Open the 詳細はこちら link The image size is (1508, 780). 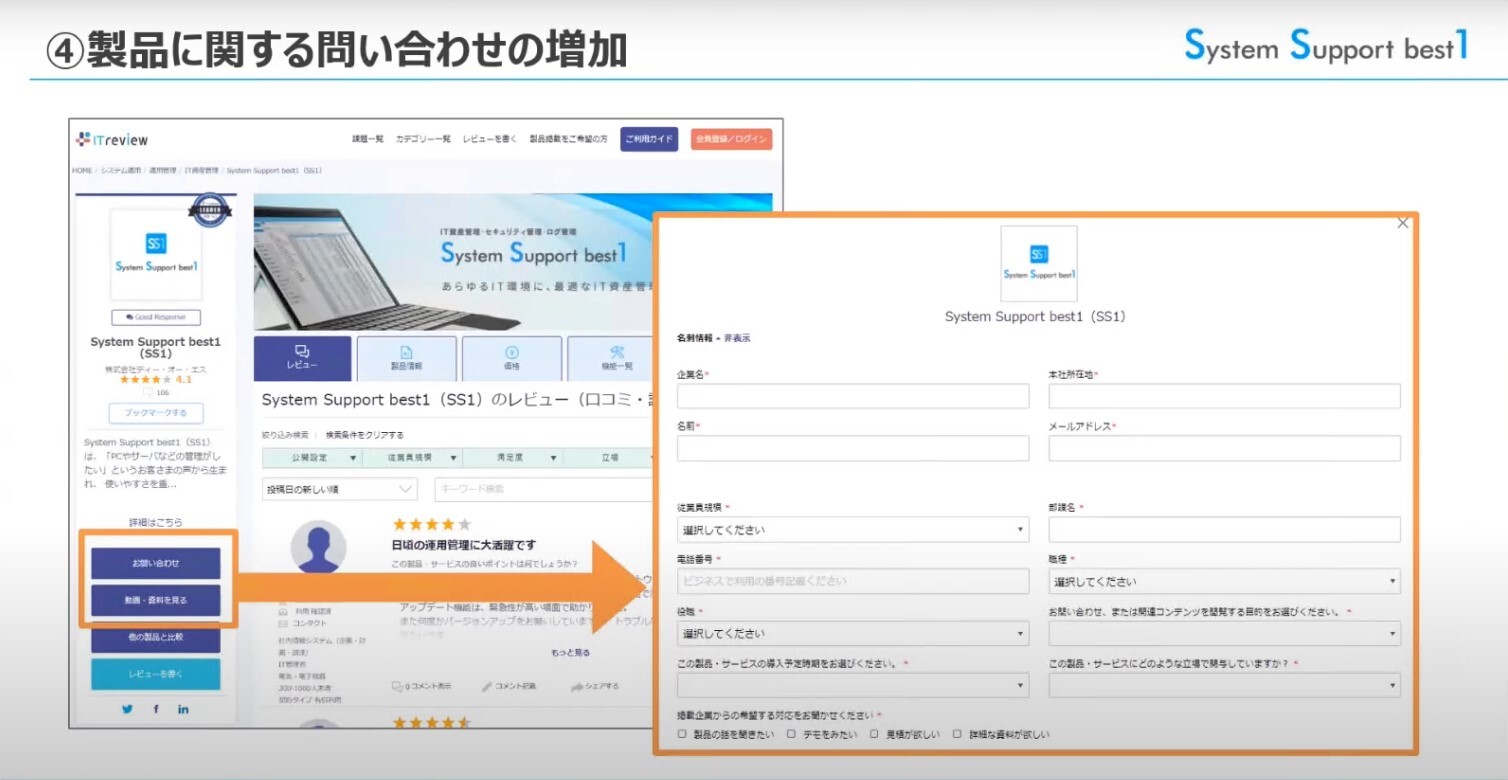tap(156, 522)
